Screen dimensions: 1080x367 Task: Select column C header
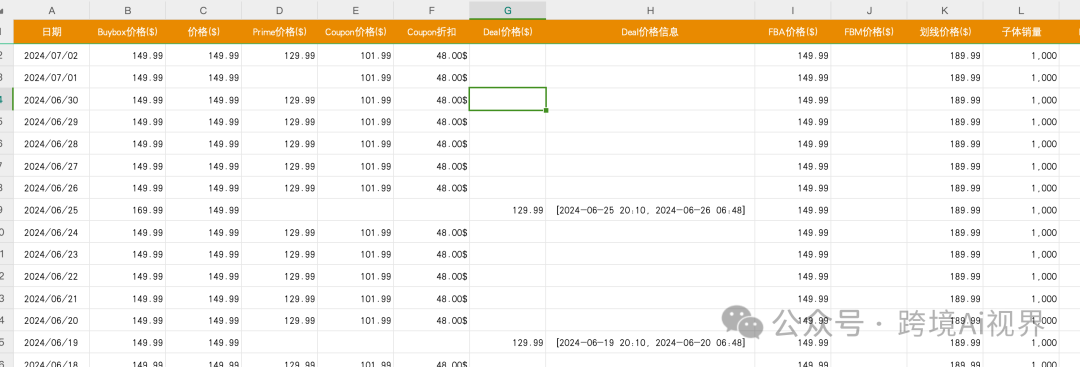point(203,10)
